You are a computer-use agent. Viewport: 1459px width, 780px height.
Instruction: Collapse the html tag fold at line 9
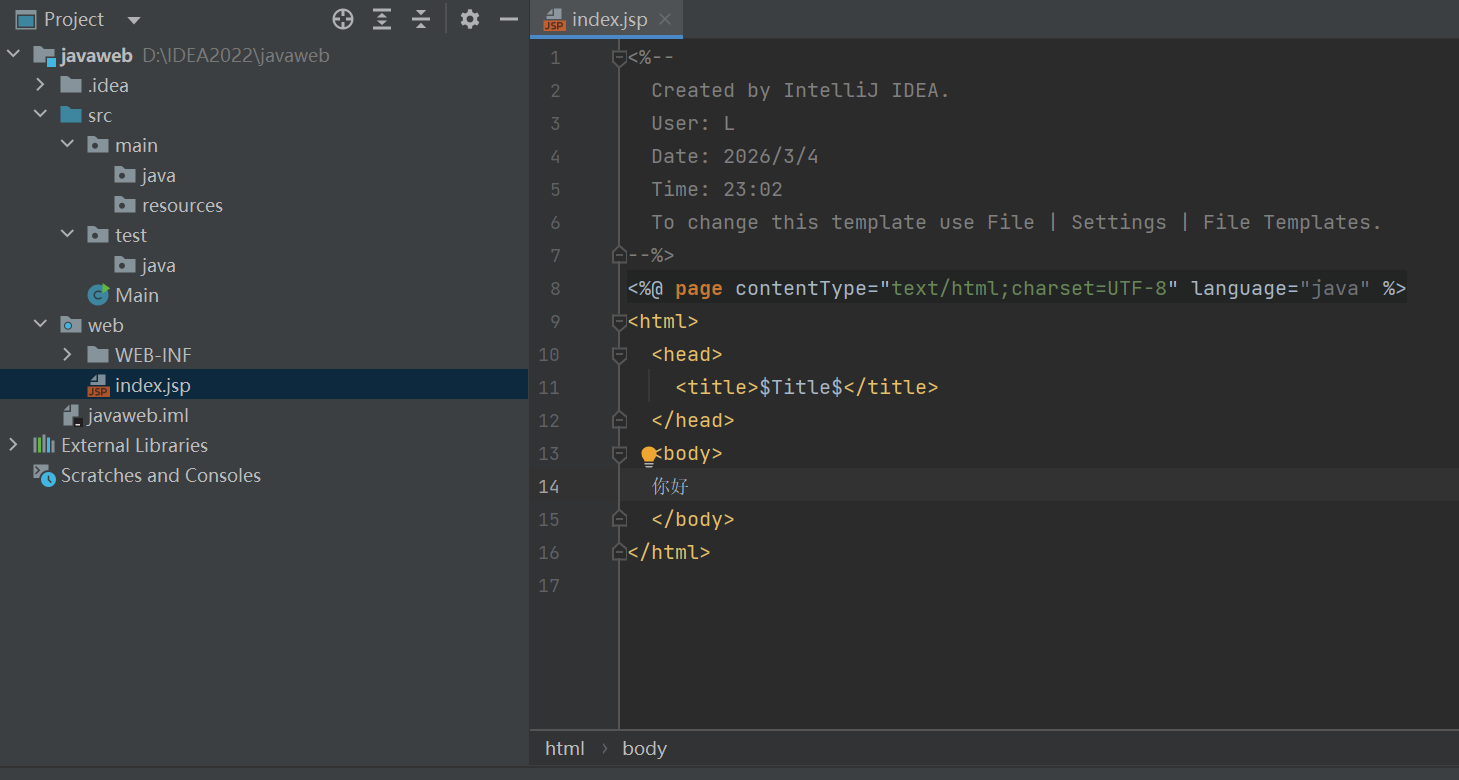tap(619, 321)
